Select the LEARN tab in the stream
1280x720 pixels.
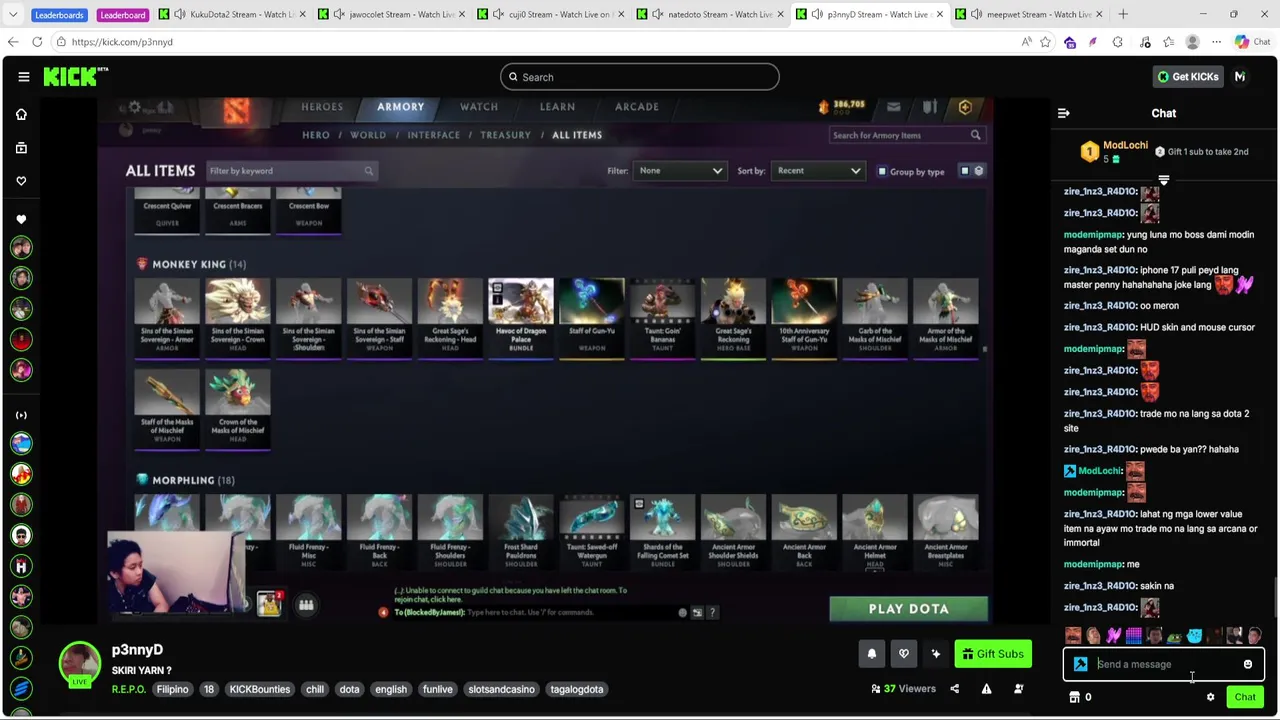[x=557, y=107]
